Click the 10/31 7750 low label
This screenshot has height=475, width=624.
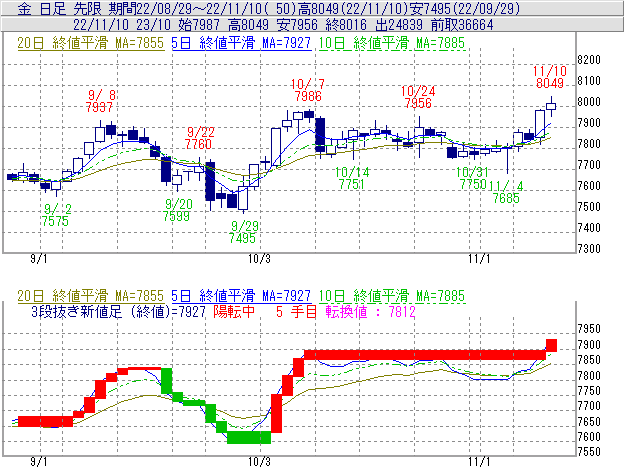[472, 178]
